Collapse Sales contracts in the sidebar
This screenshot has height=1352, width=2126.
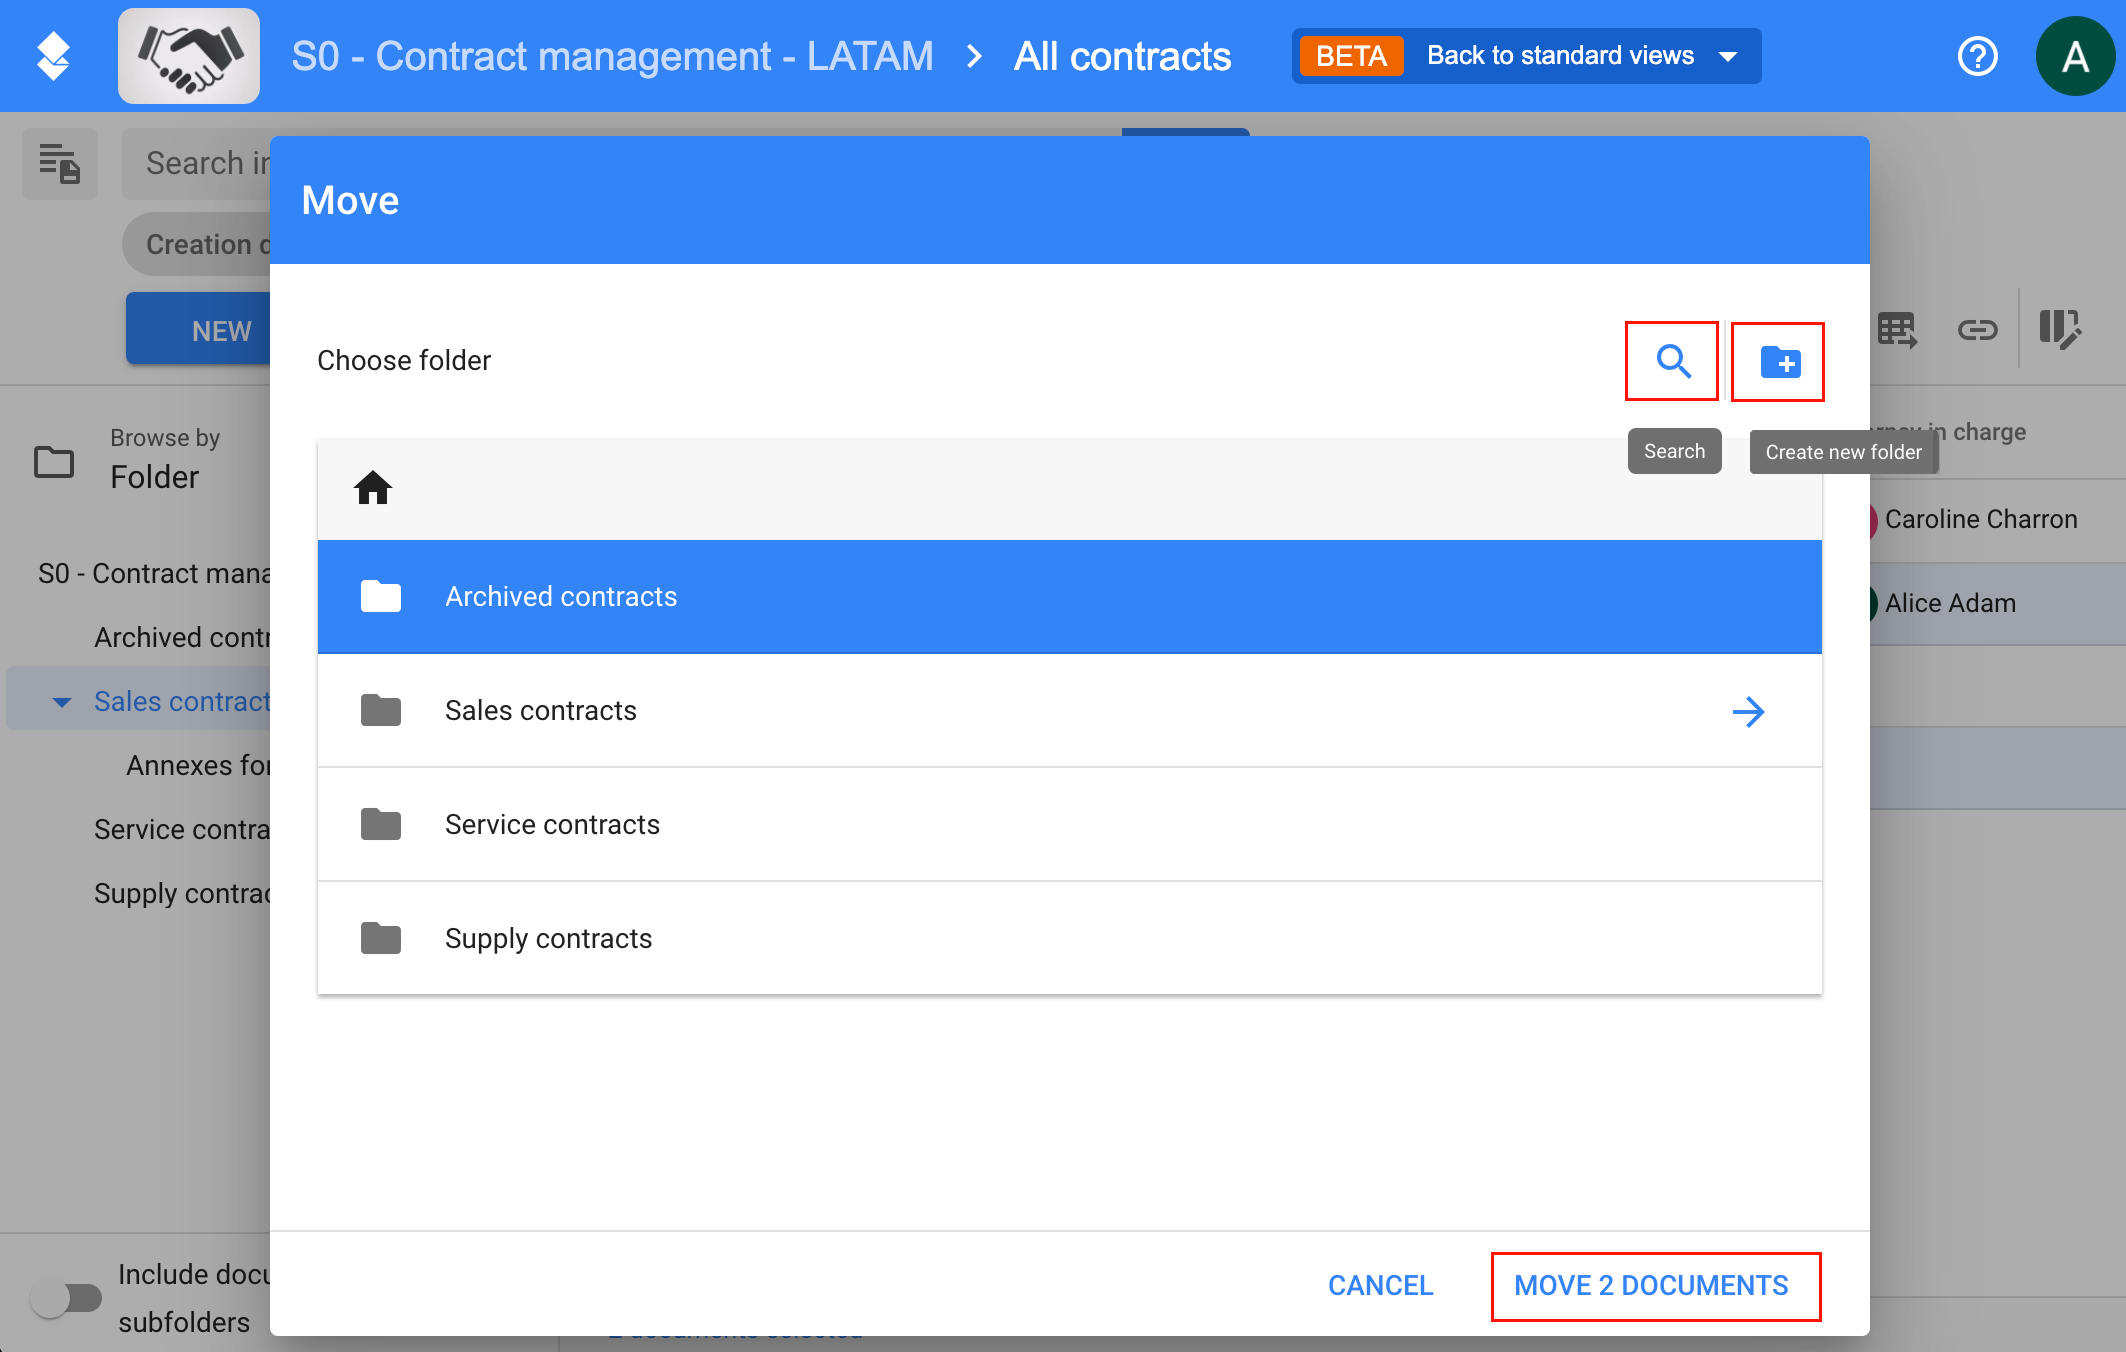point(62,701)
